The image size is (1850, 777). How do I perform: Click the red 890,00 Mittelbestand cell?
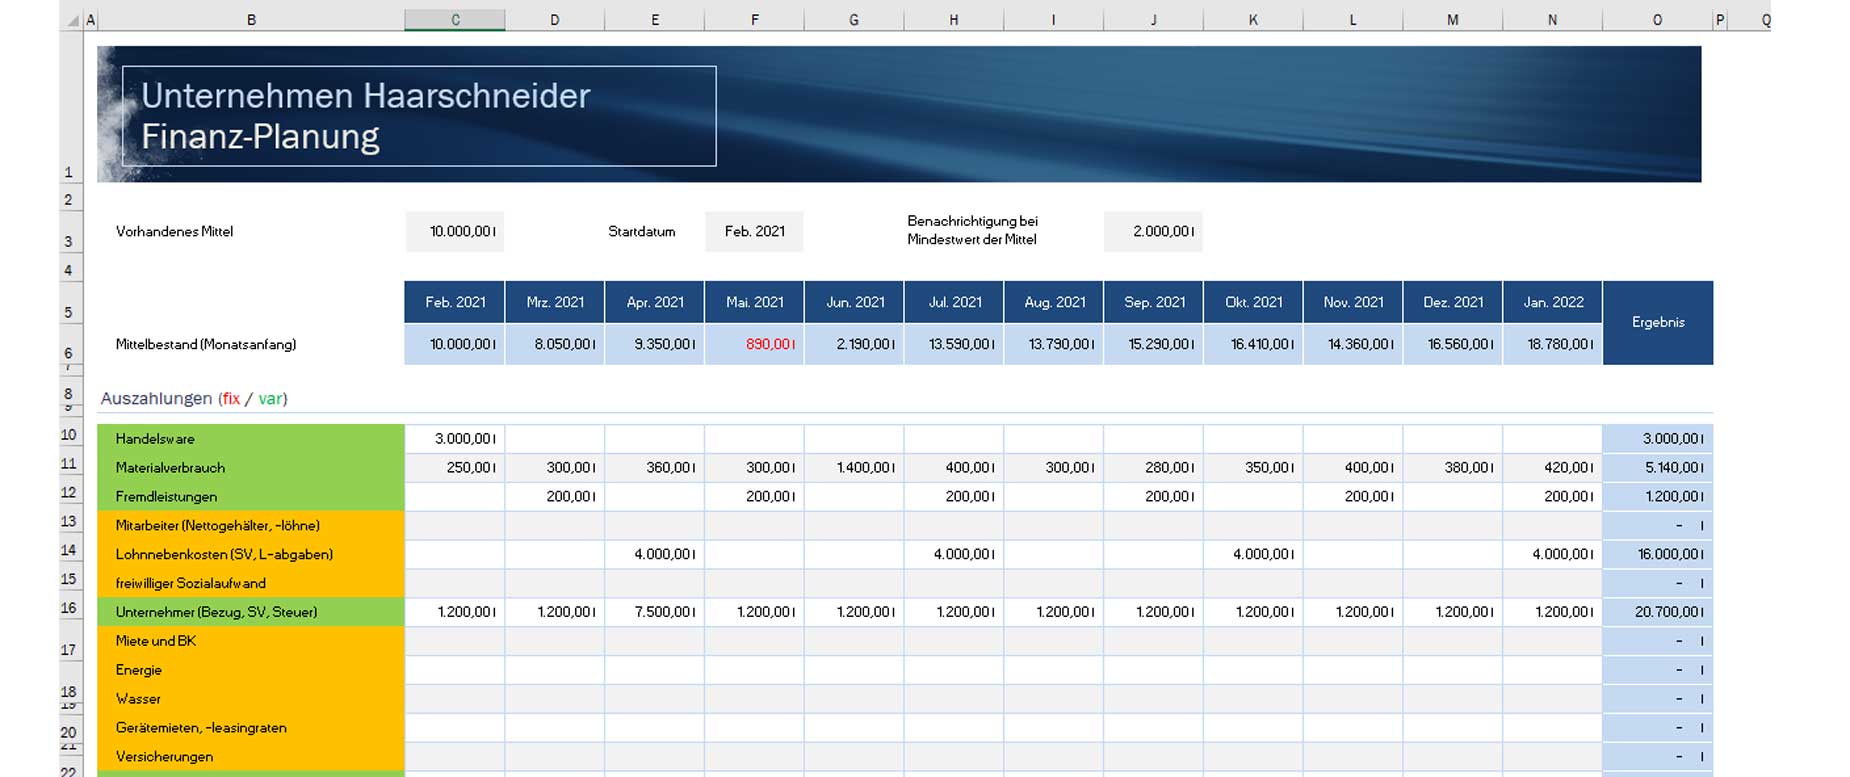(x=754, y=344)
